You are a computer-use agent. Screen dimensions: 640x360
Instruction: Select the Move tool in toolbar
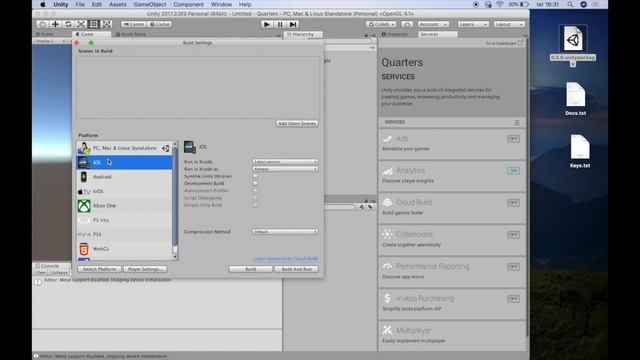point(55,24)
